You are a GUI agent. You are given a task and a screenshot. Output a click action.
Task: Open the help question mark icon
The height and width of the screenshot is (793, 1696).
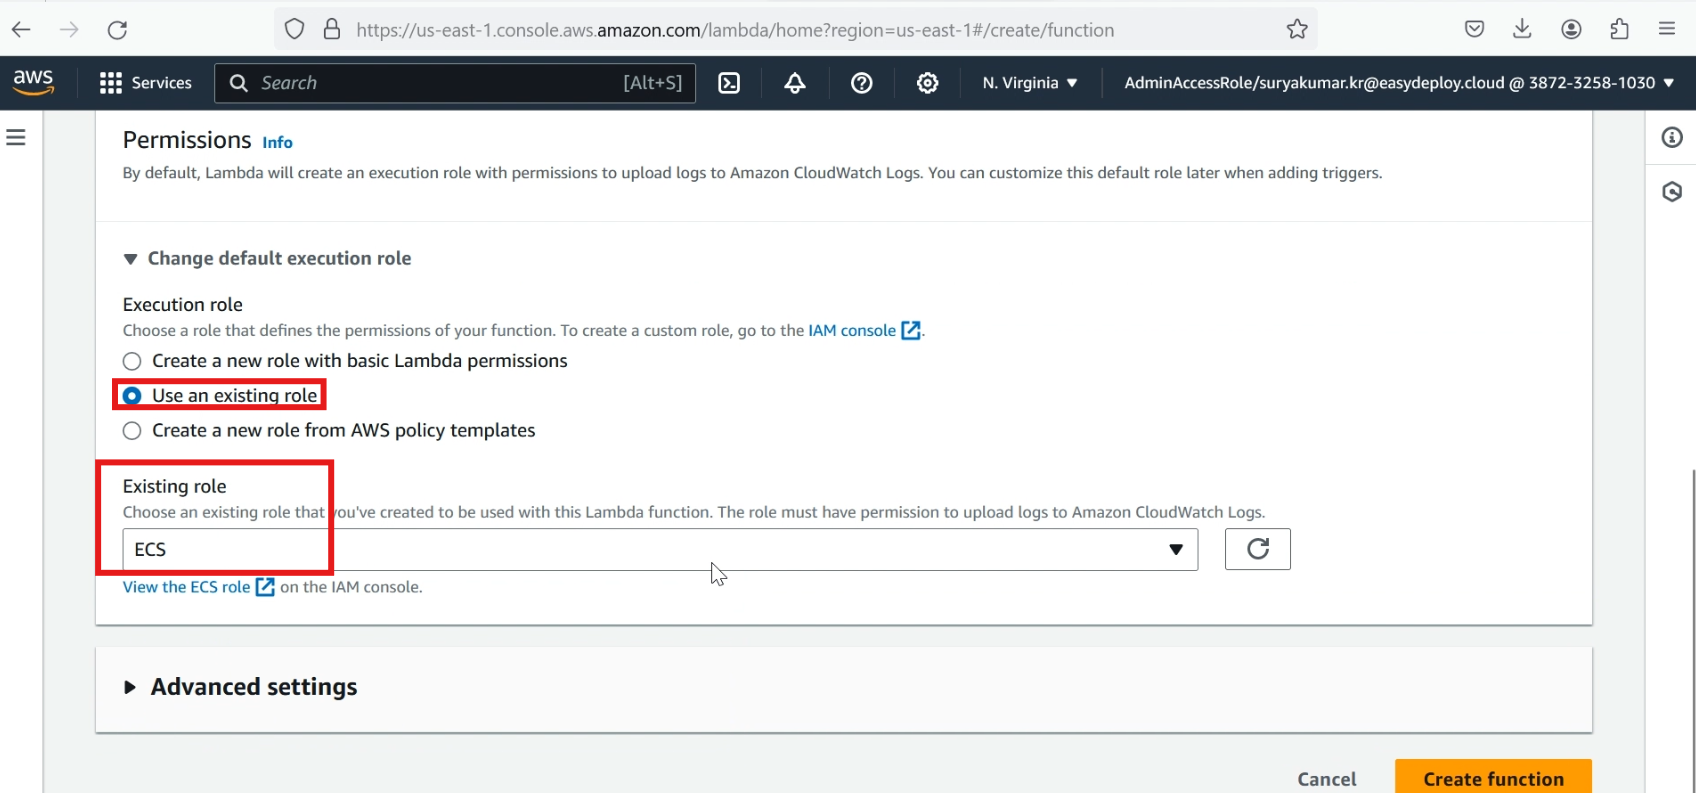point(862,83)
